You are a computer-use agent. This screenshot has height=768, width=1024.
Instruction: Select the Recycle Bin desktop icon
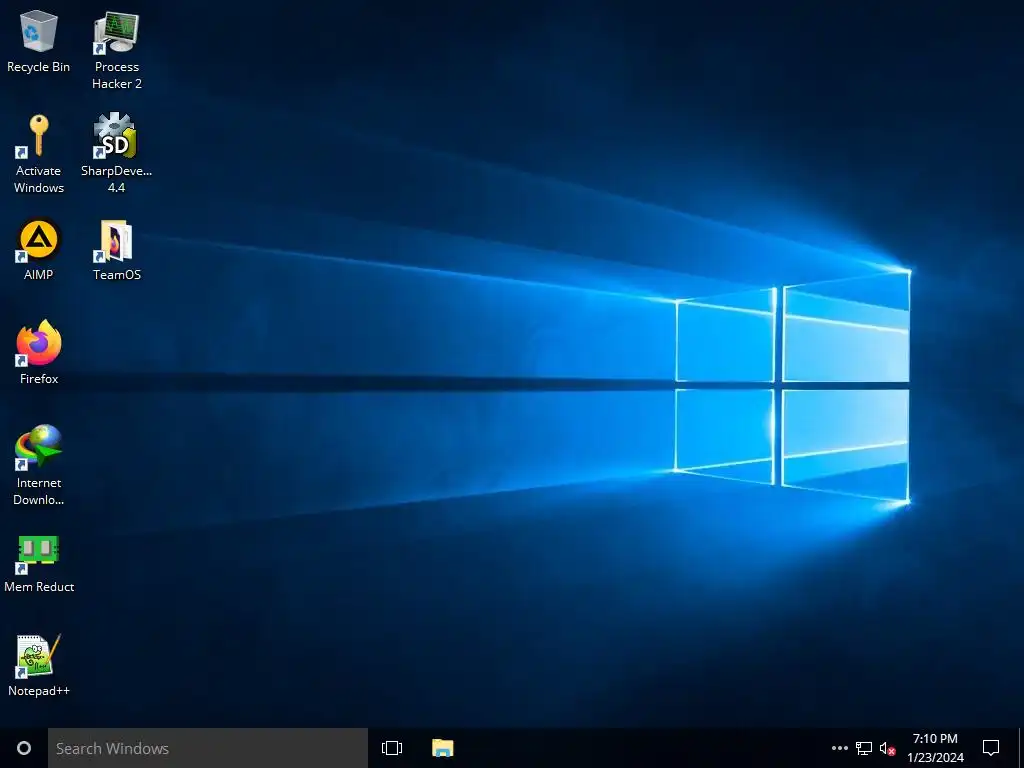click(x=39, y=42)
